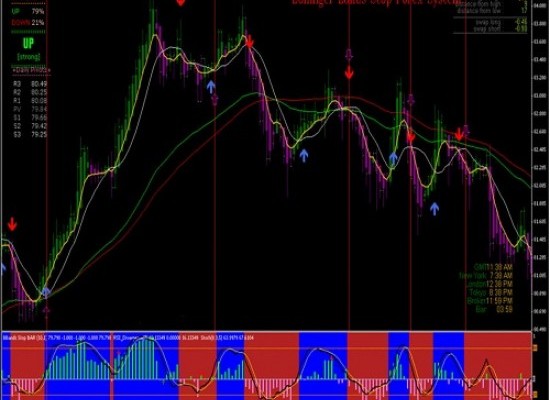Click the orange level marker on the indicator scale
The width and height of the screenshot is (550, 400).
click(536, 348)
